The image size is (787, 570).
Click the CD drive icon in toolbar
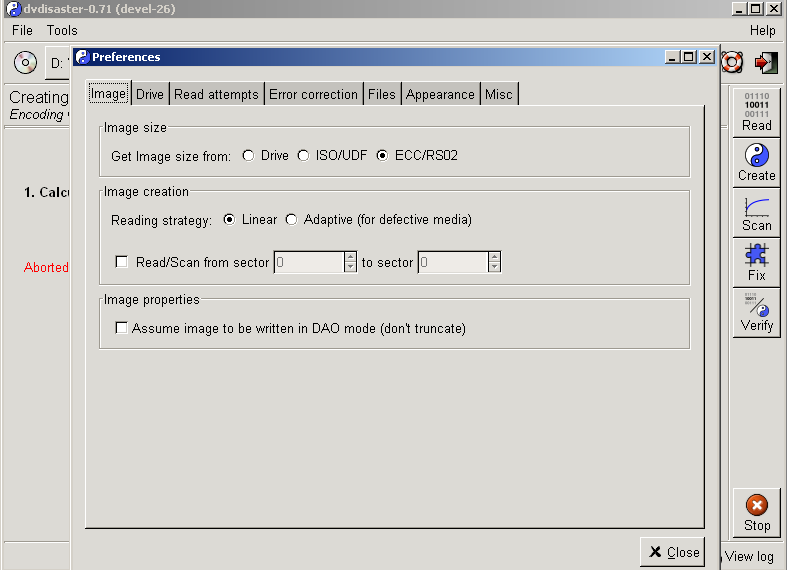pyautogui.click(x=25, y=63)
